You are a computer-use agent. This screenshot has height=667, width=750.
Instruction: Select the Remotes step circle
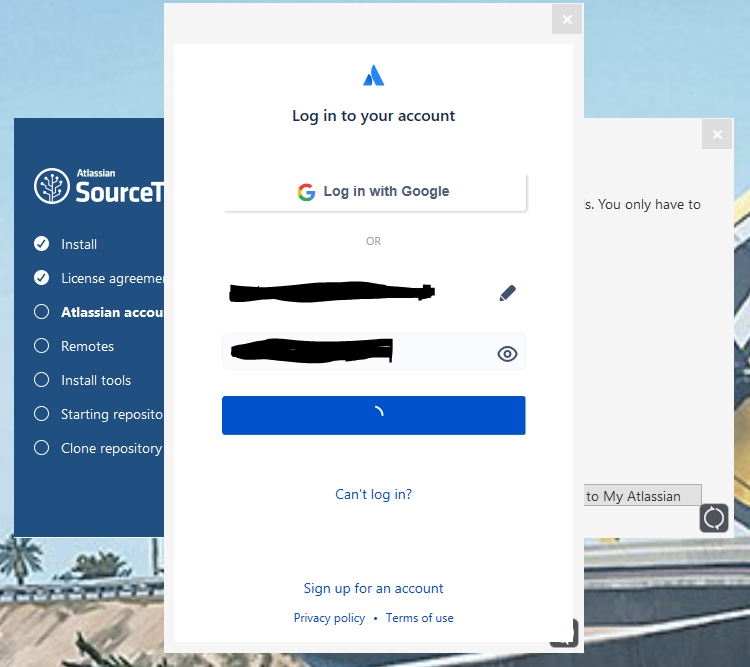pyautogui.click(x=42, y=345)
